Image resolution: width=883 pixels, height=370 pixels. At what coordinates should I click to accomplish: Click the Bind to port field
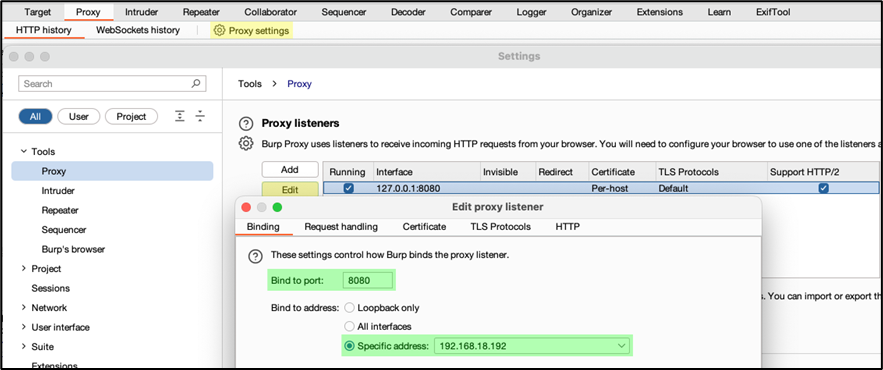(367, 280)
